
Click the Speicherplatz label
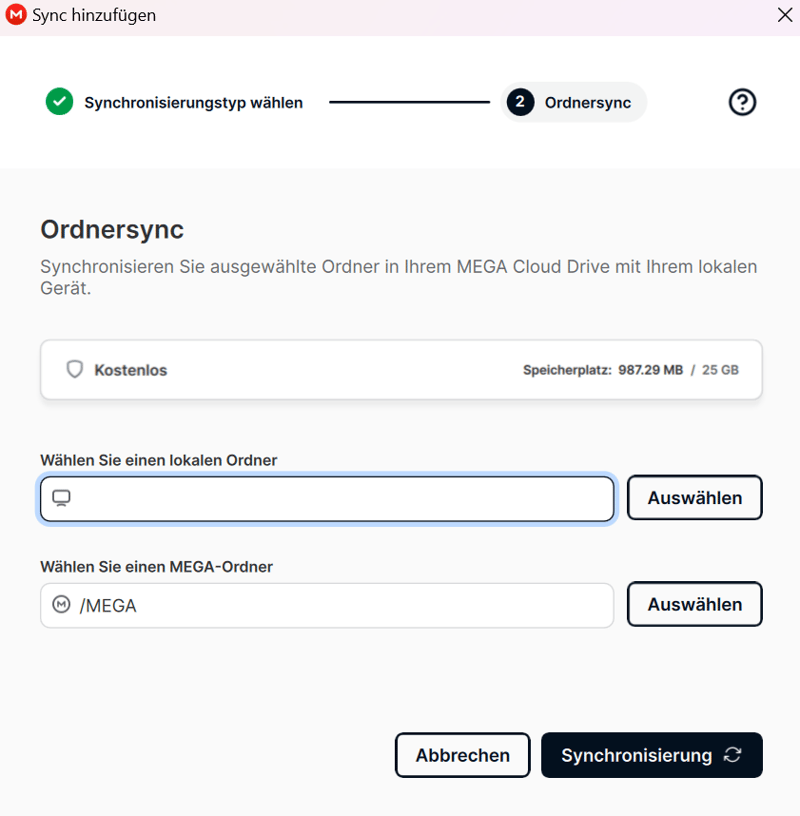coord(567,370)
